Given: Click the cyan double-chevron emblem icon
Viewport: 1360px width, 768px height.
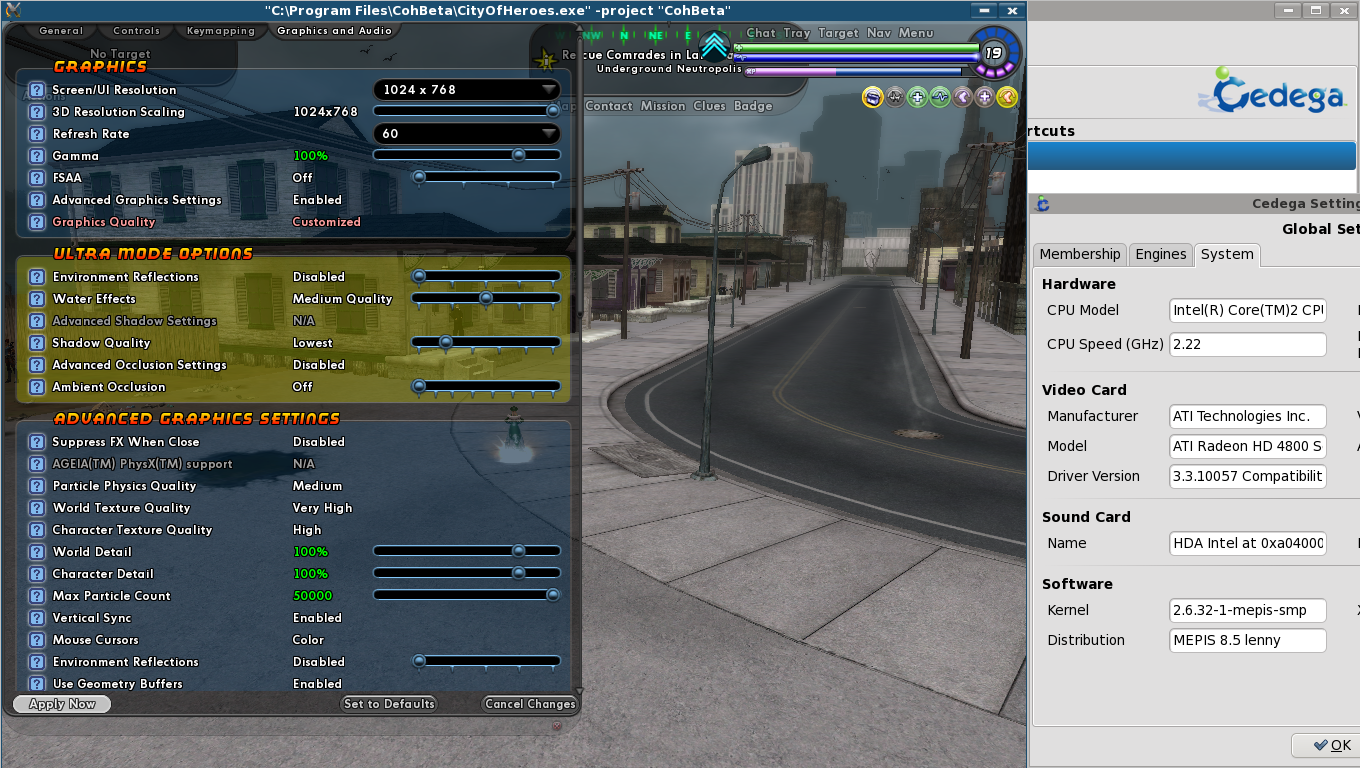Looking at the screenshot, I should click(715, 47).
